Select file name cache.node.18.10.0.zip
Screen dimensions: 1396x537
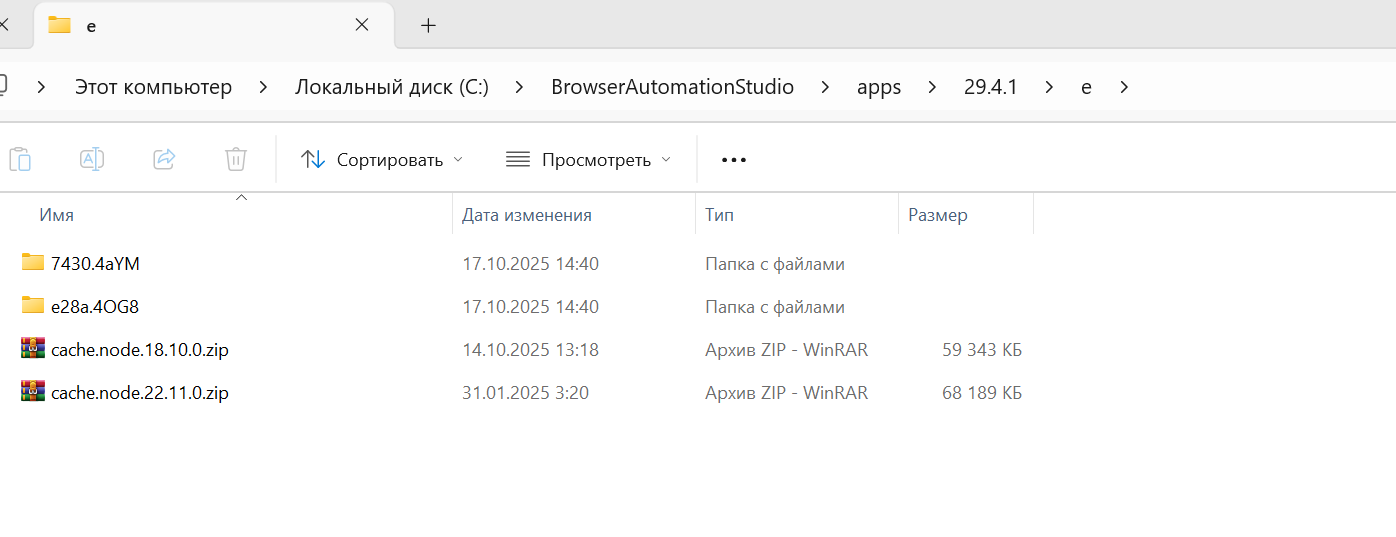pos(140,350)
